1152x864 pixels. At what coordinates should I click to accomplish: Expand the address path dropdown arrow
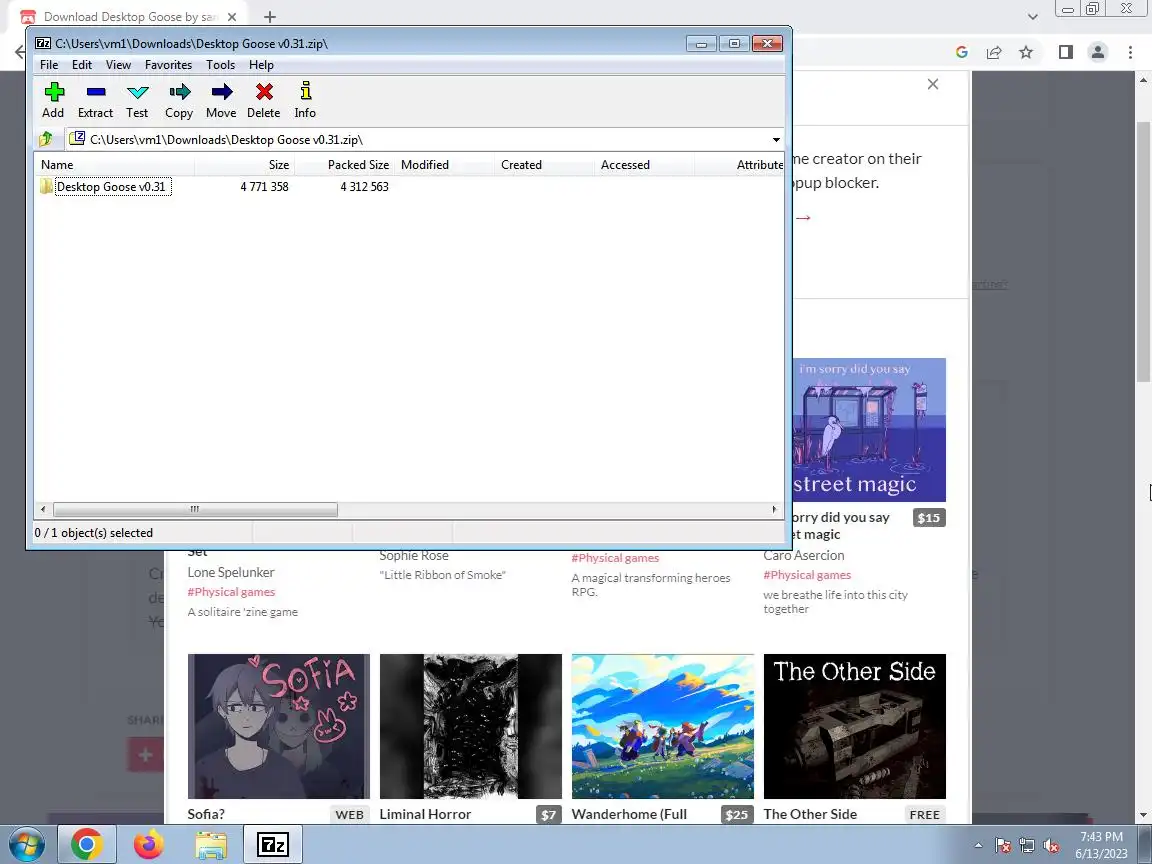click(776, 140)
